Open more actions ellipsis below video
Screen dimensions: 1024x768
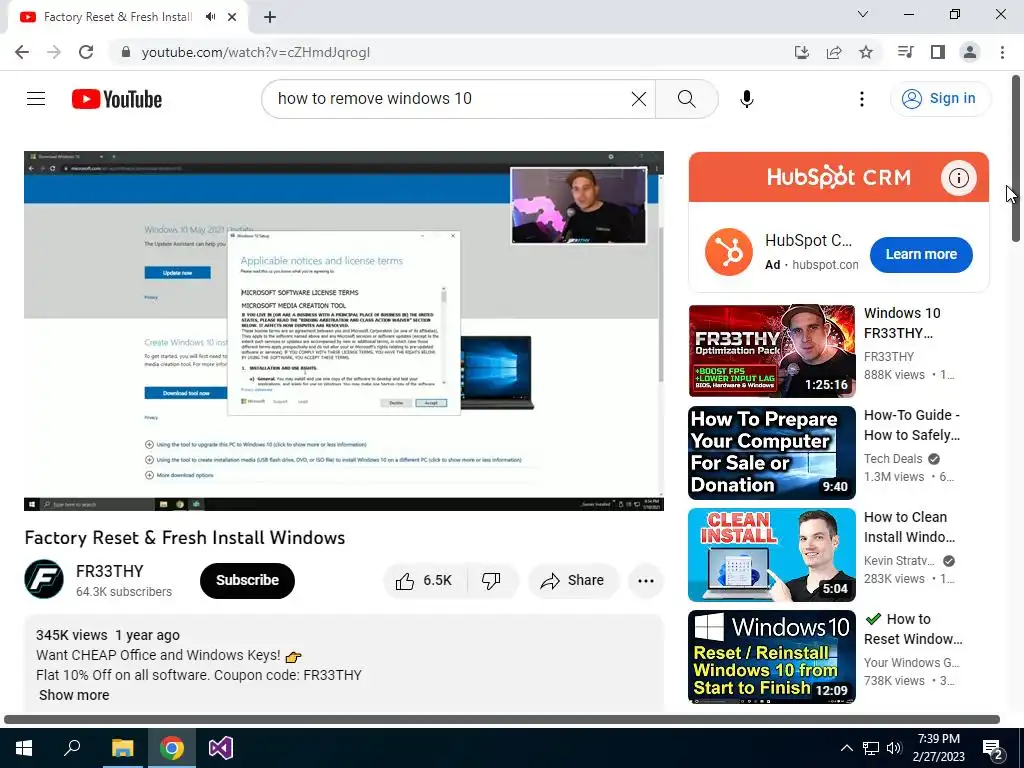tap(646, 581)
